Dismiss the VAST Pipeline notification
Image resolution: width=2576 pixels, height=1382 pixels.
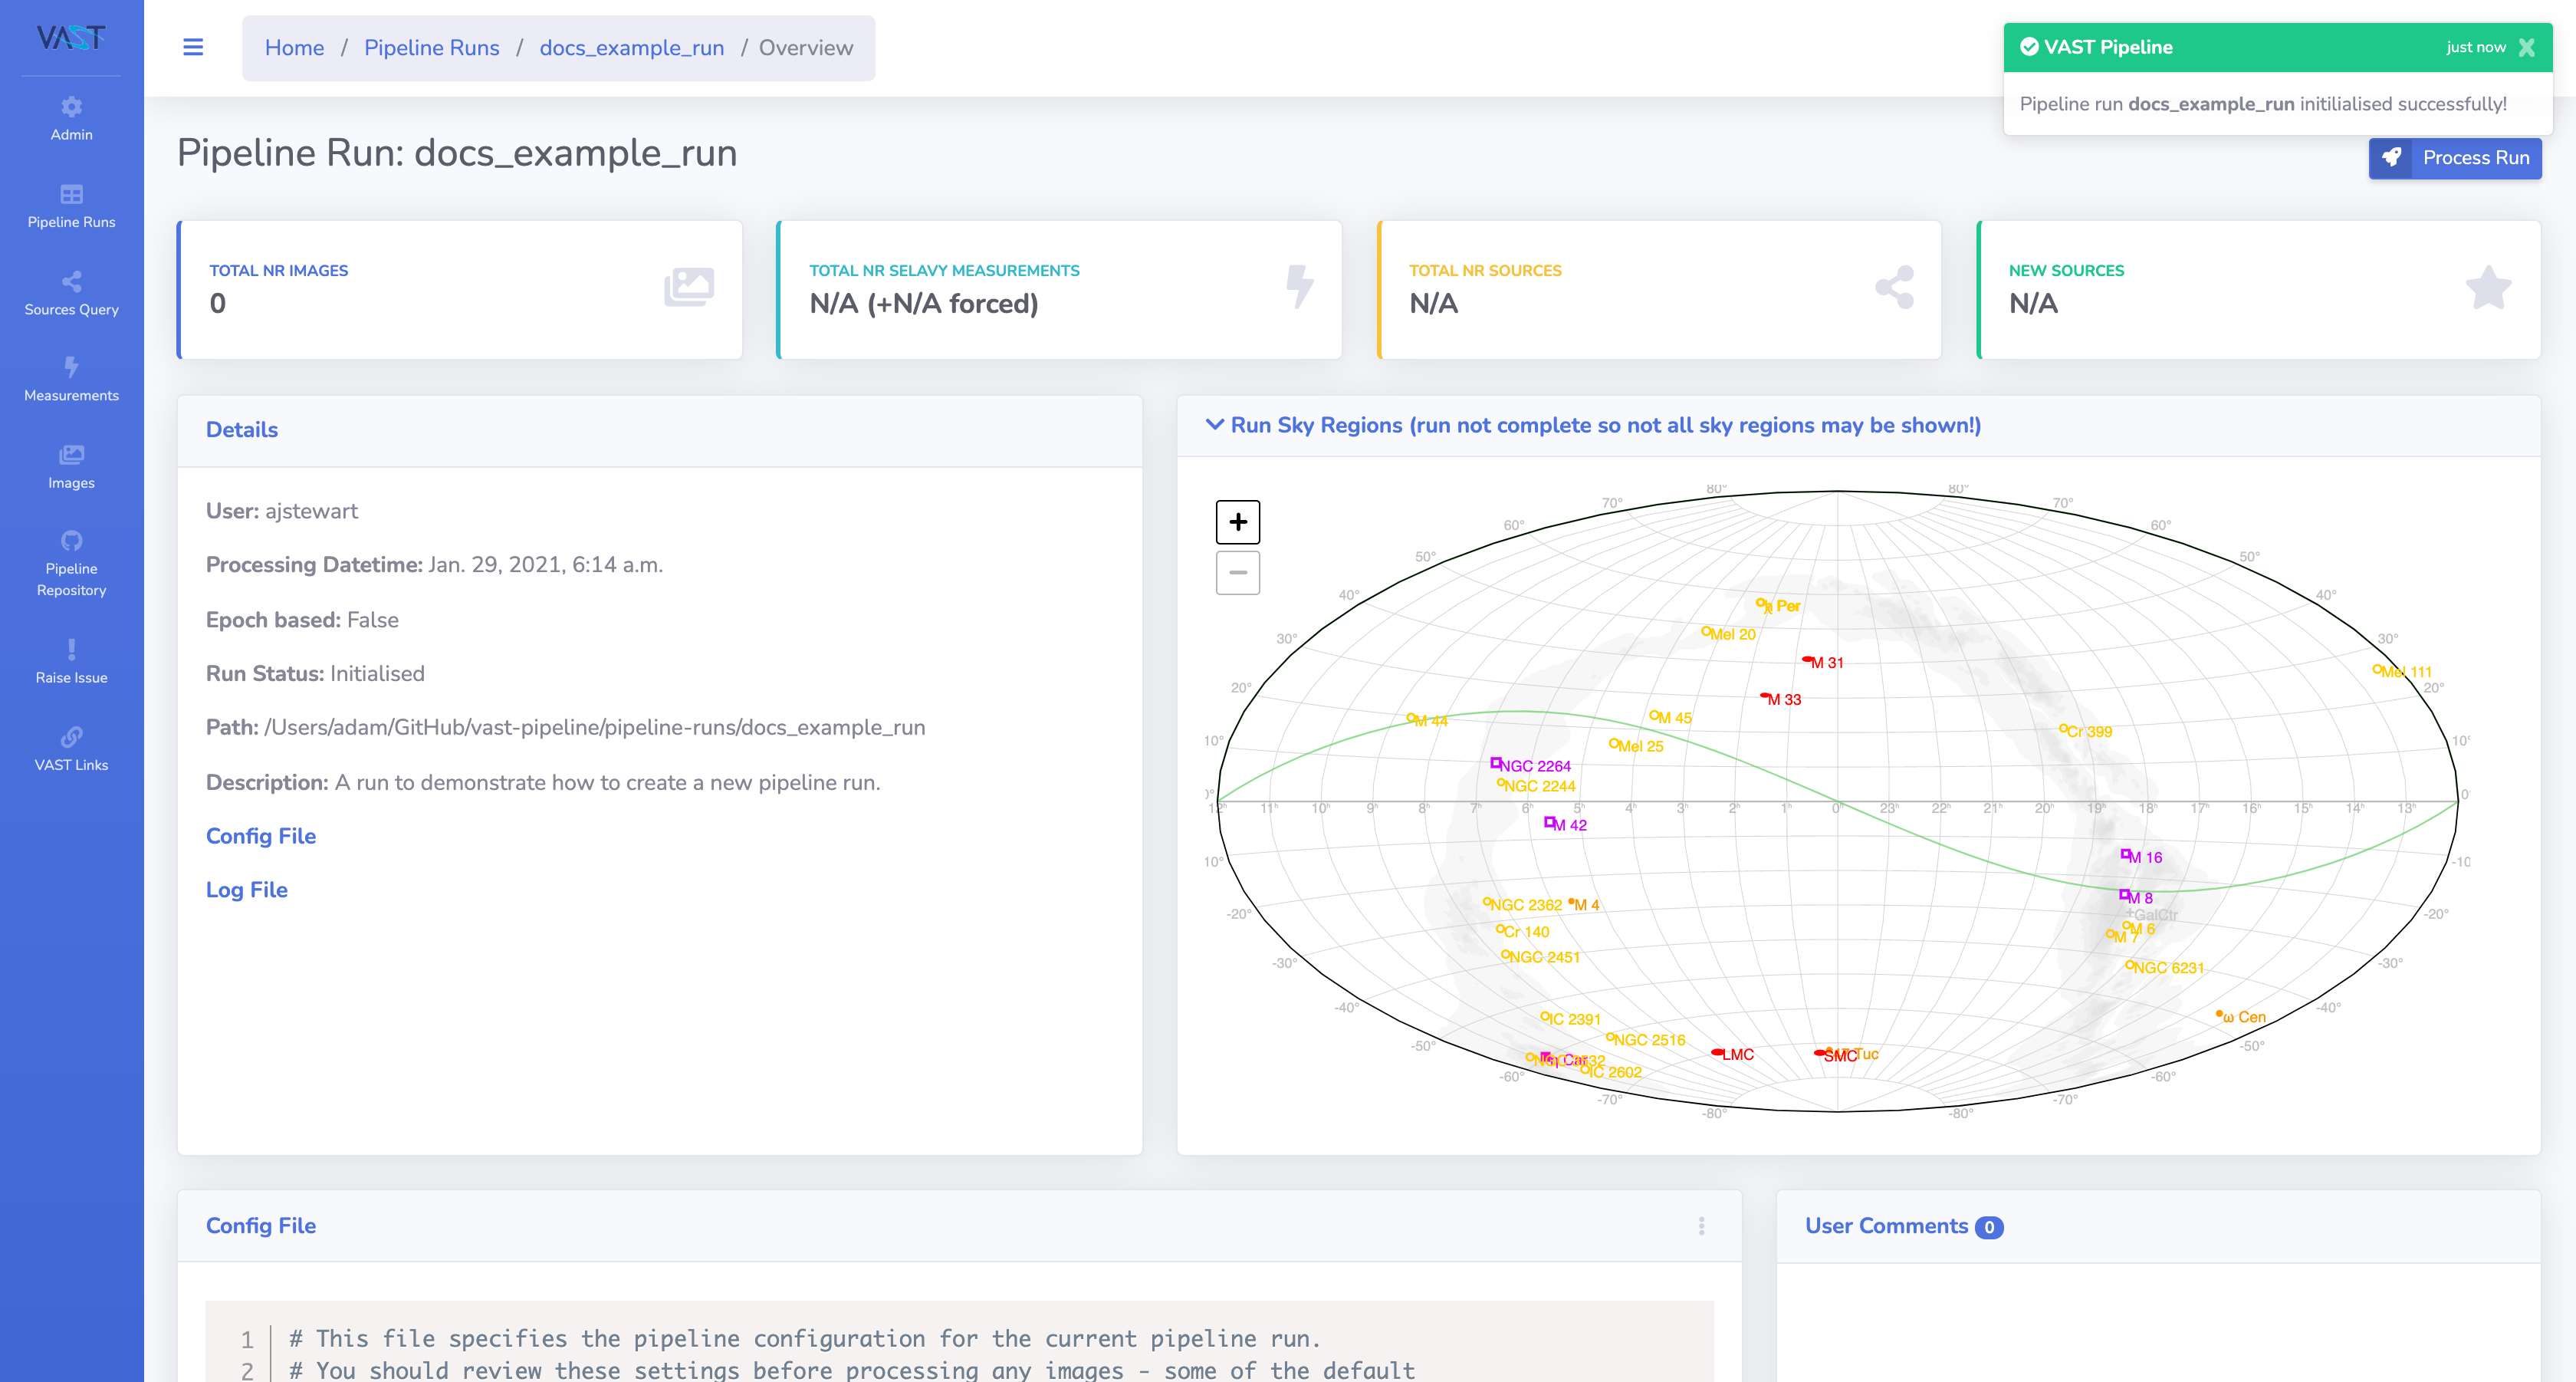click(x=2526, y=47)
